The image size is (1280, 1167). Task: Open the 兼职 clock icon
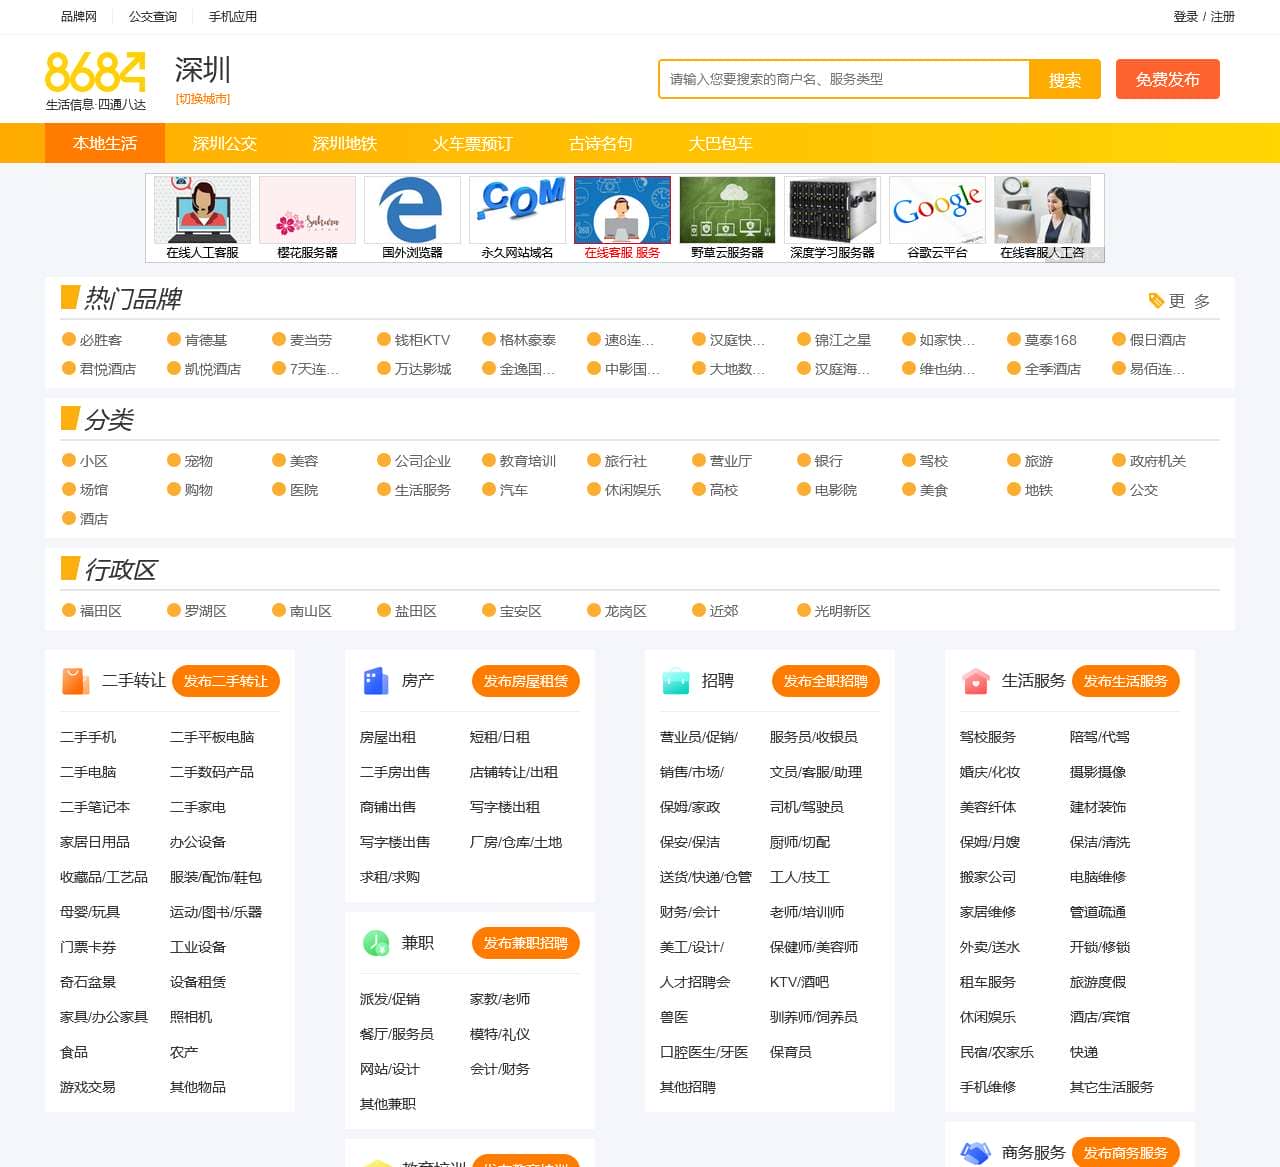tap(376, 943)
